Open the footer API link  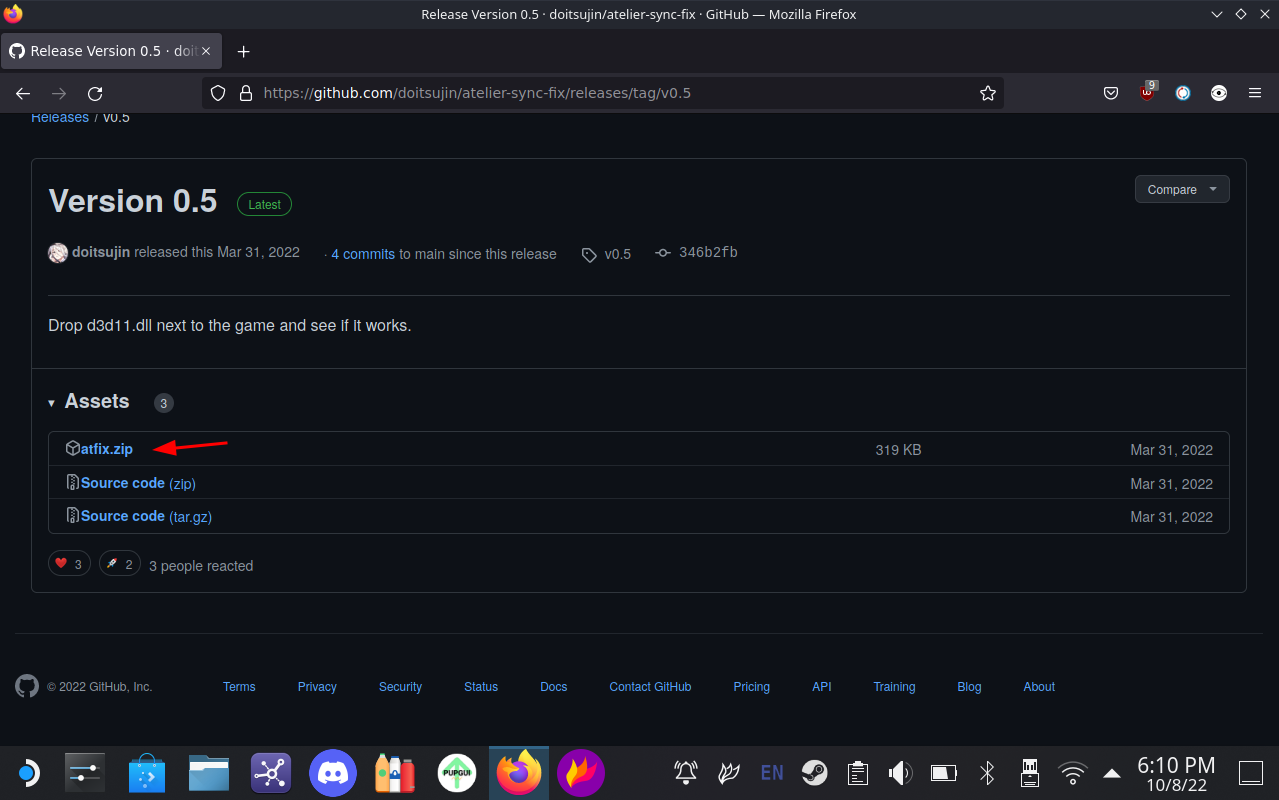coord(822,687)
